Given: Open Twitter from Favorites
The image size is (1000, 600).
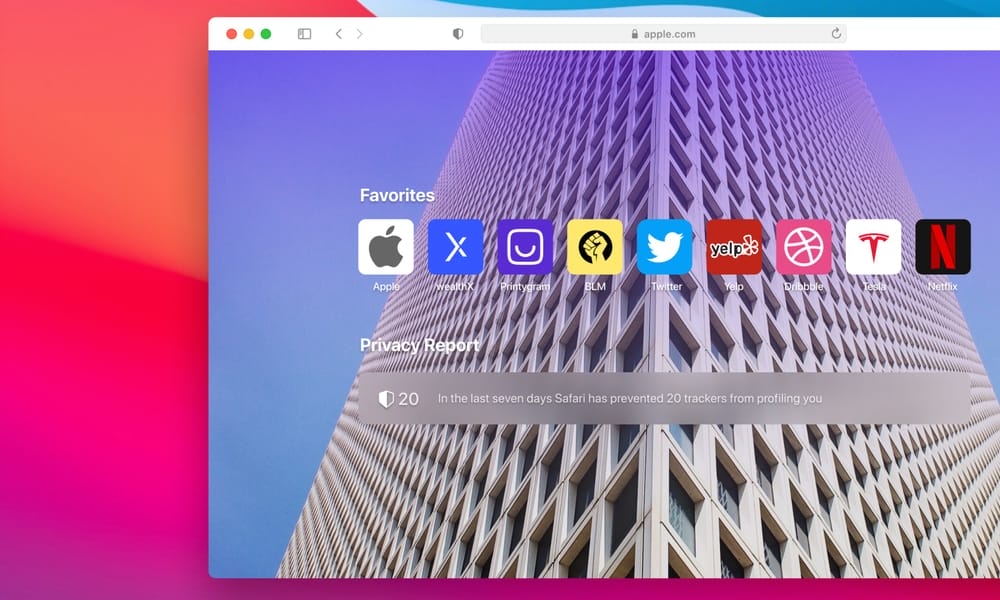Looking at the screenshot, I should pos(665,246).
